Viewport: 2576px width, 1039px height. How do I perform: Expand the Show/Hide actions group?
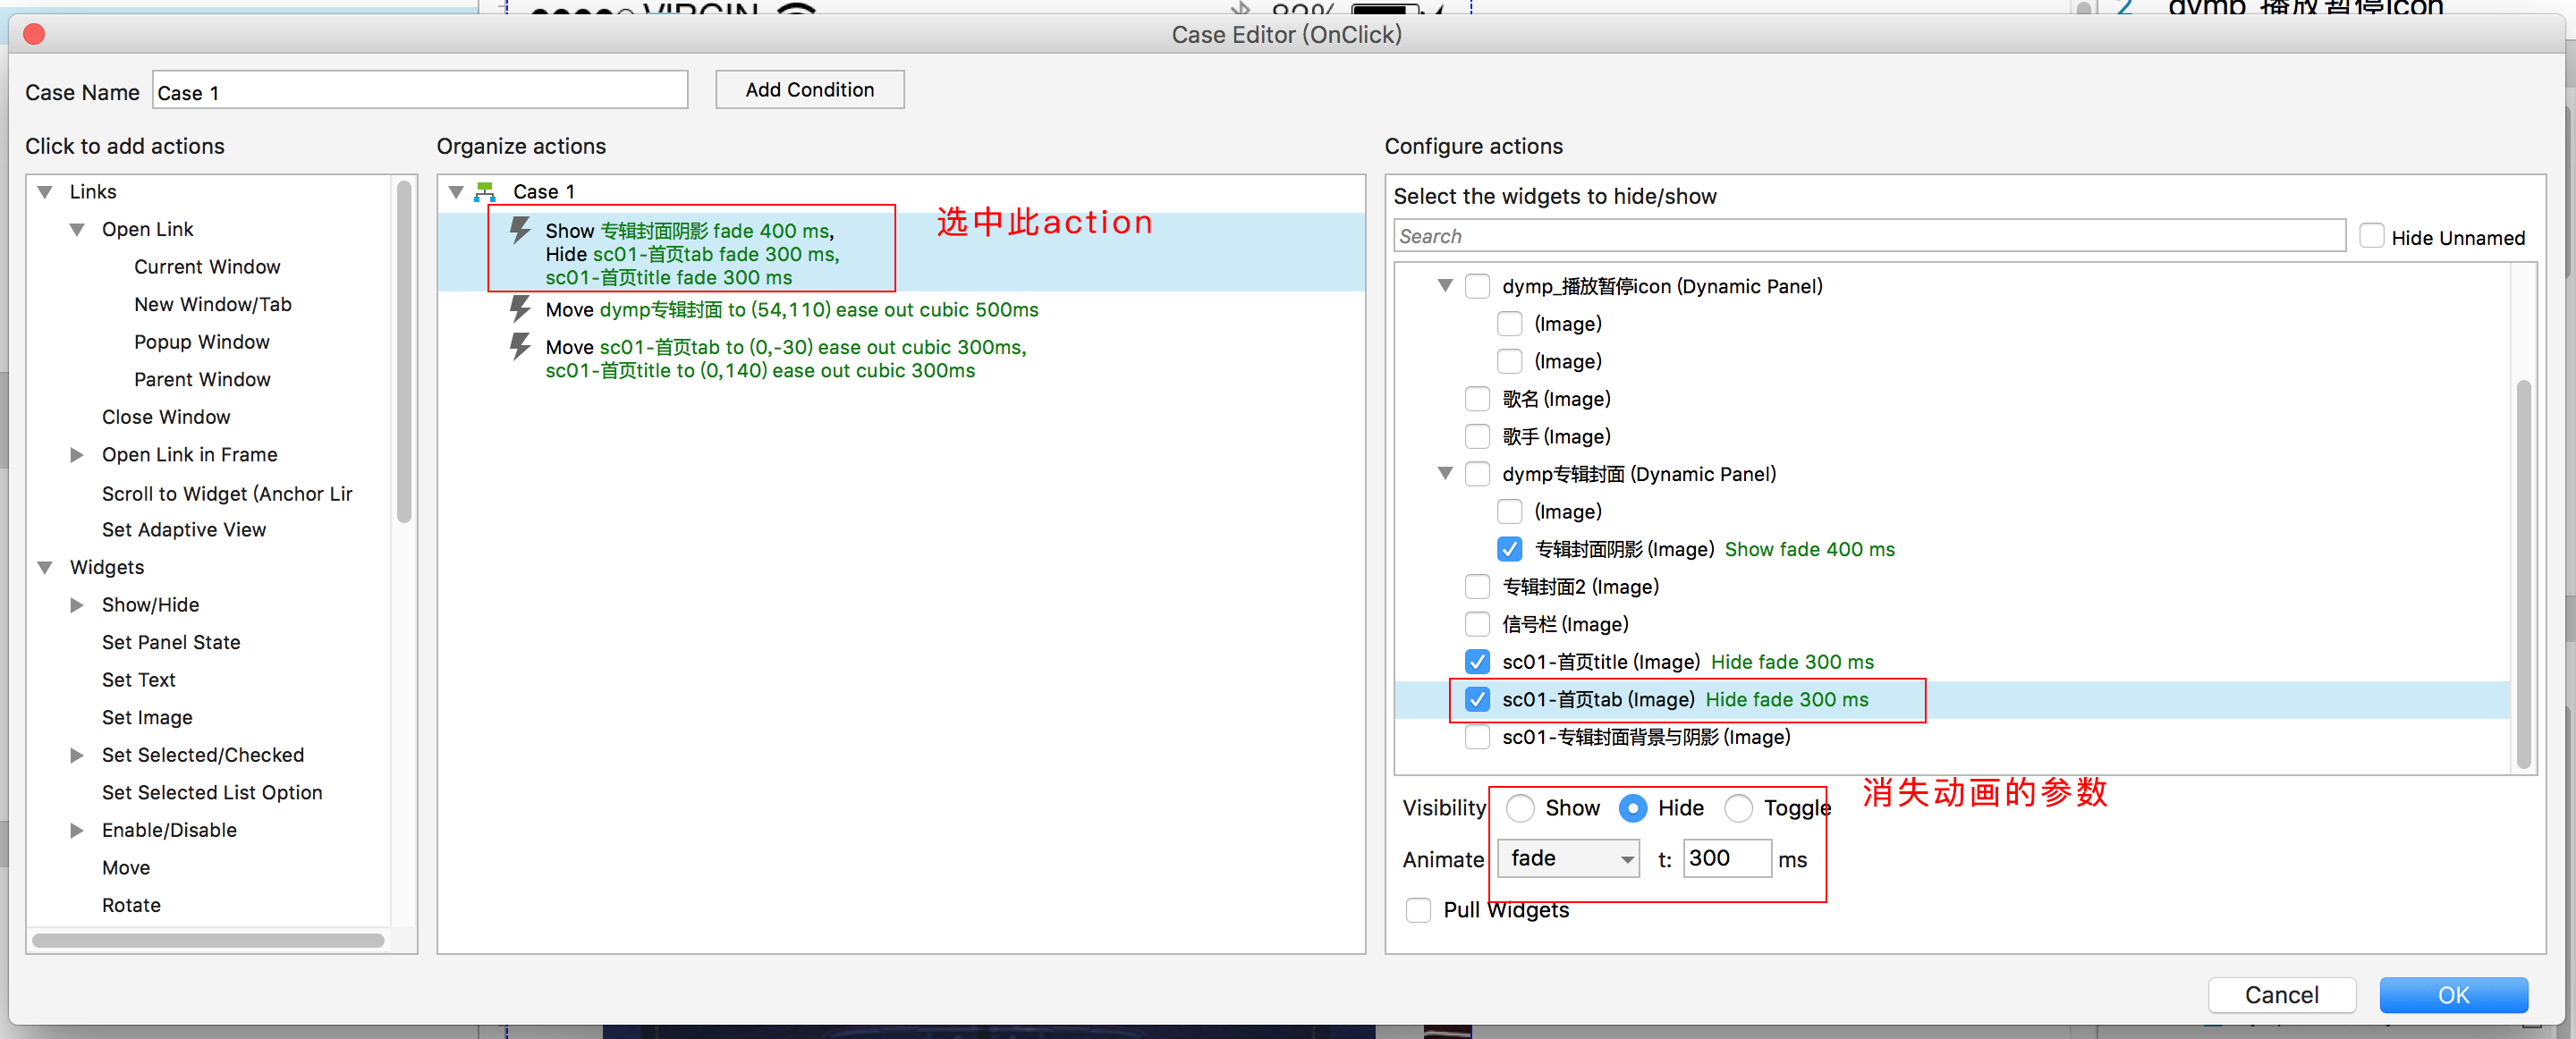(x=77, y=605)
